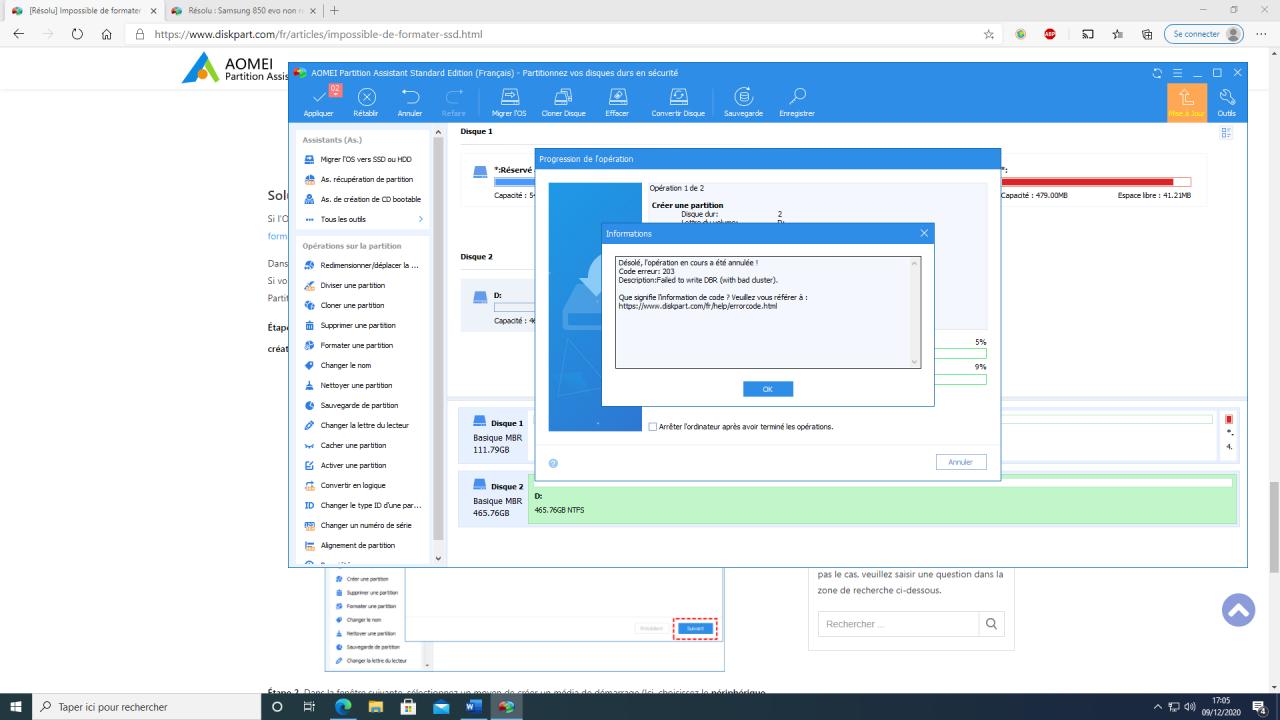Open As. récupération de partition wizard
Screen dimensions: 1280x720
pyautogui.click(x=365, y=179)
